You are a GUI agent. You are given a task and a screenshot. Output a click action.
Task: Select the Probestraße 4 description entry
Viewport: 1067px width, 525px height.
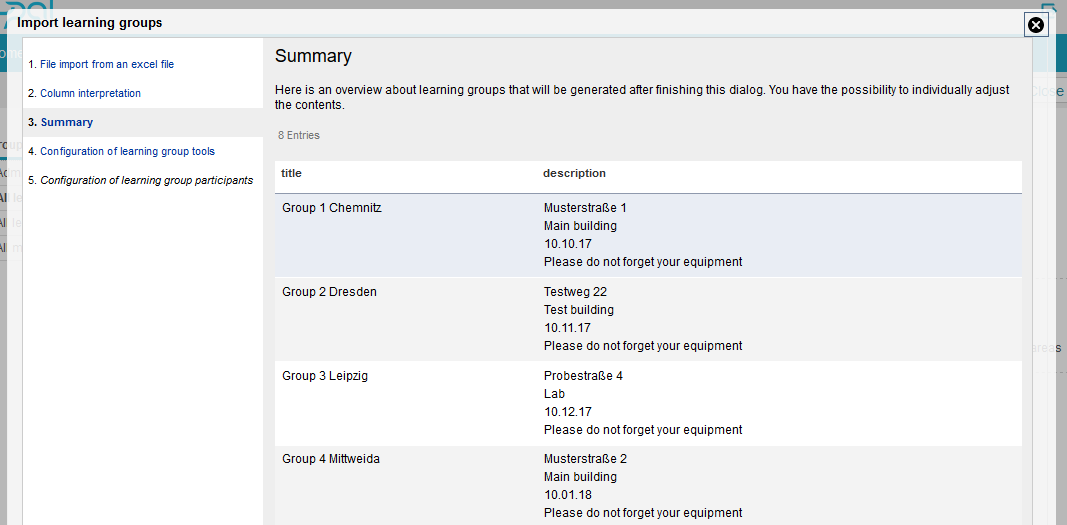[583, 376]
